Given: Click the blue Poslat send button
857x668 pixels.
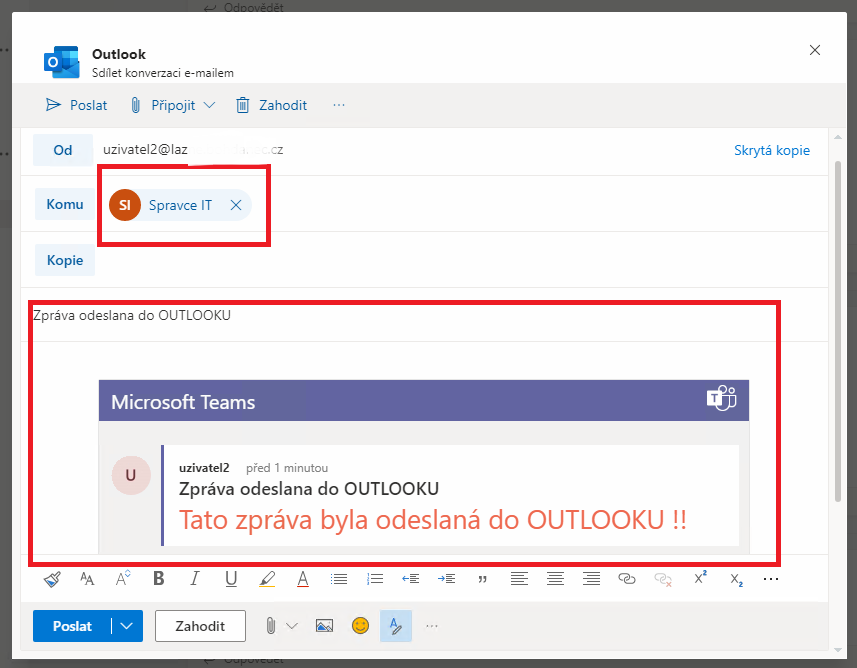Looking at the screenshot, I should click(x=72, y=626).
